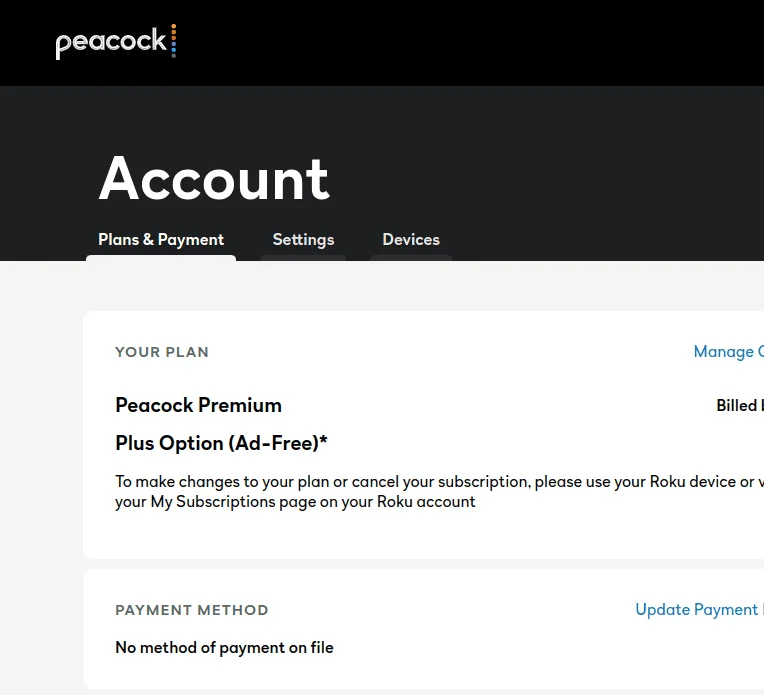Viewport: 764px width, 695px height.
Task: Click the white underline below Plans & Payment
Action: click(x=161, y=258)
